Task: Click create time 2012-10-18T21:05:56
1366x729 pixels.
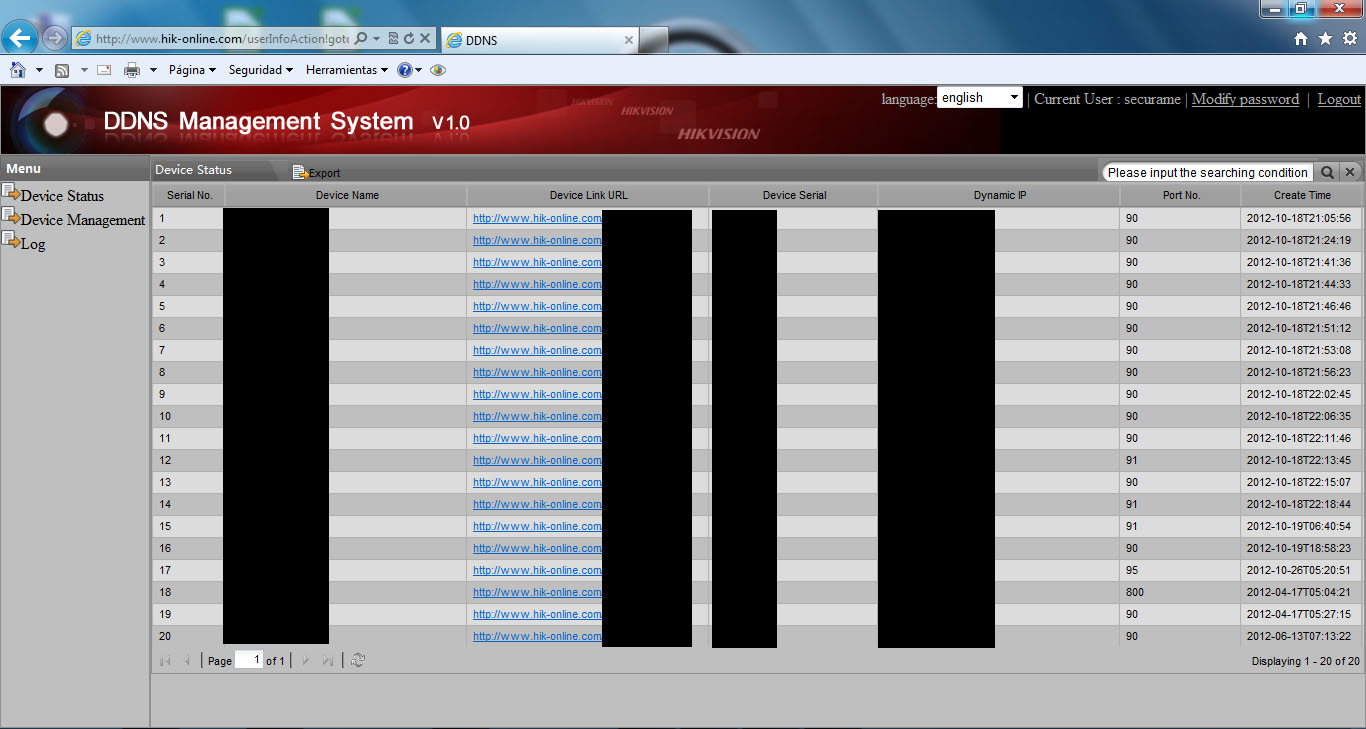Action: pyautogui.click(x=1299, y=218)
